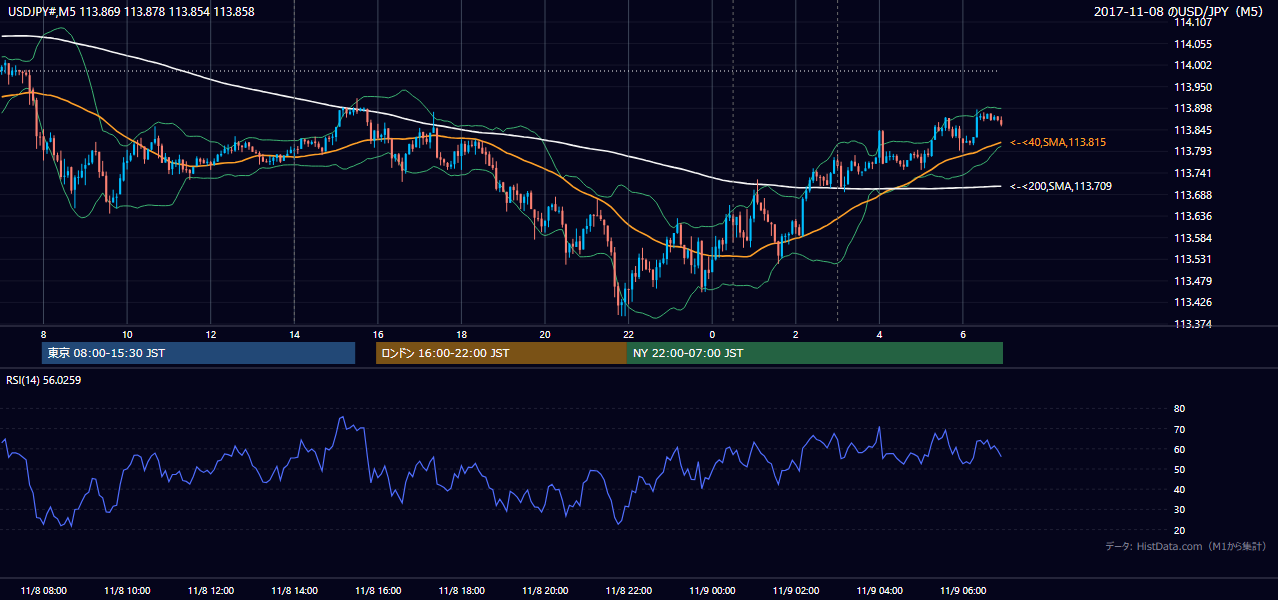Screen dimensions: 1278x600
Task: Click the RSI 40 level label
Action: [1179, 489]
